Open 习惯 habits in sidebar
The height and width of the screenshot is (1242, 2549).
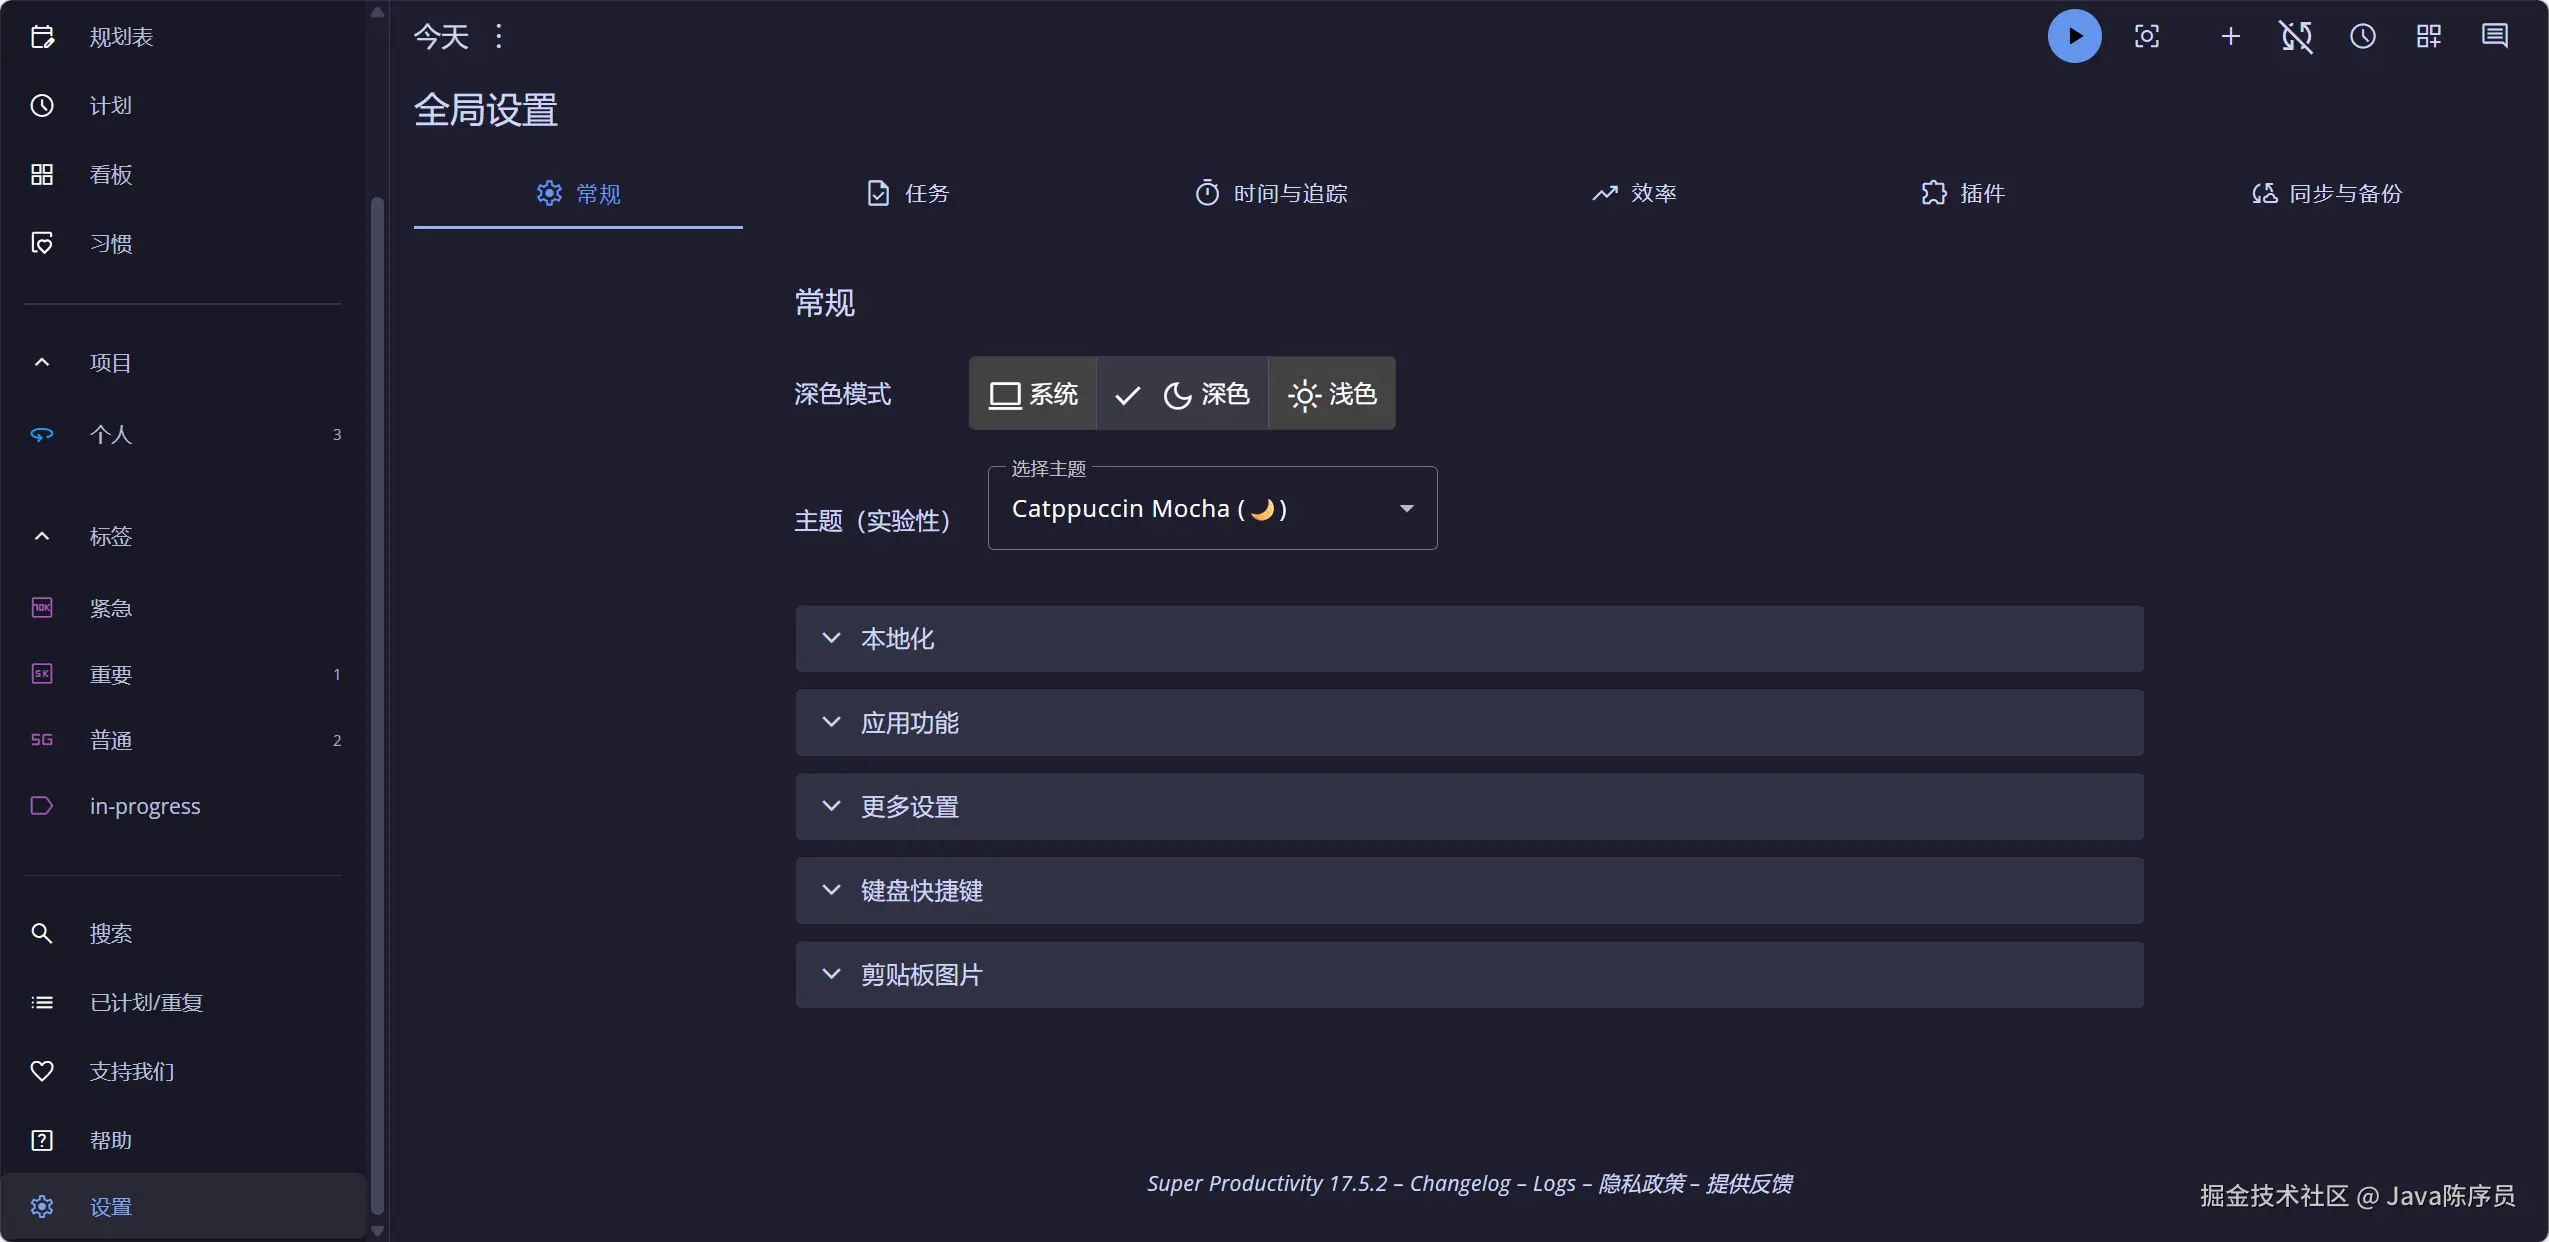pos(110,244)
